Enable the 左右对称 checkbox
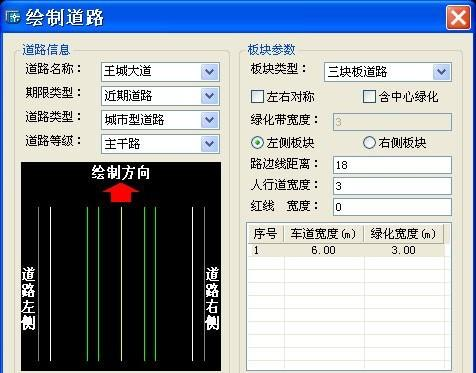This screenshot has height=373, width=476. 257,97
